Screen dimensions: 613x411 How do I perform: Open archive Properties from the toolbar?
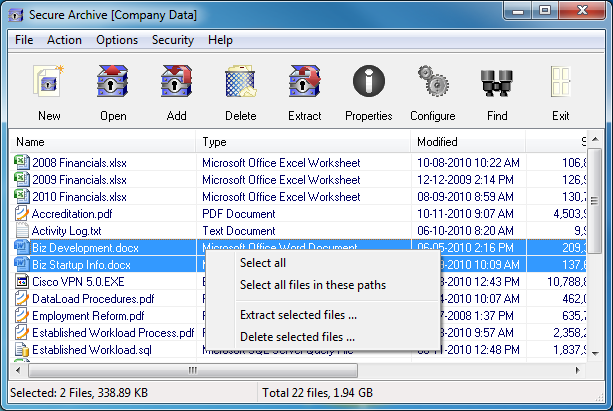click(368, 83)
